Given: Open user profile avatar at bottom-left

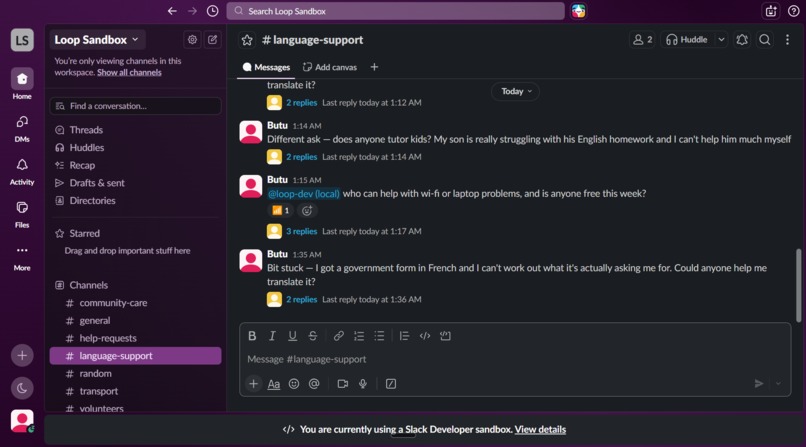Looking at the screenshot, I should pos(22,421).
